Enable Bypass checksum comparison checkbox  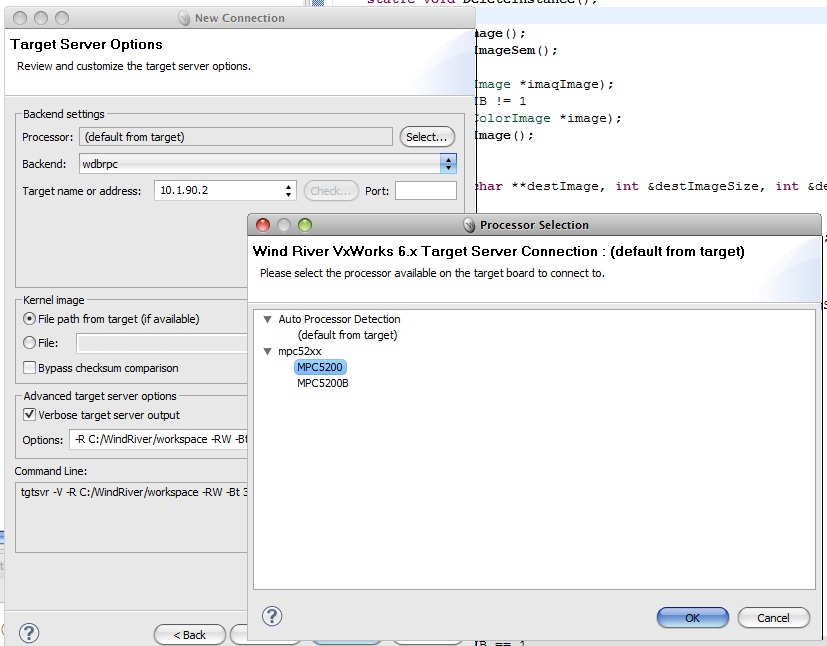(30, 368)
